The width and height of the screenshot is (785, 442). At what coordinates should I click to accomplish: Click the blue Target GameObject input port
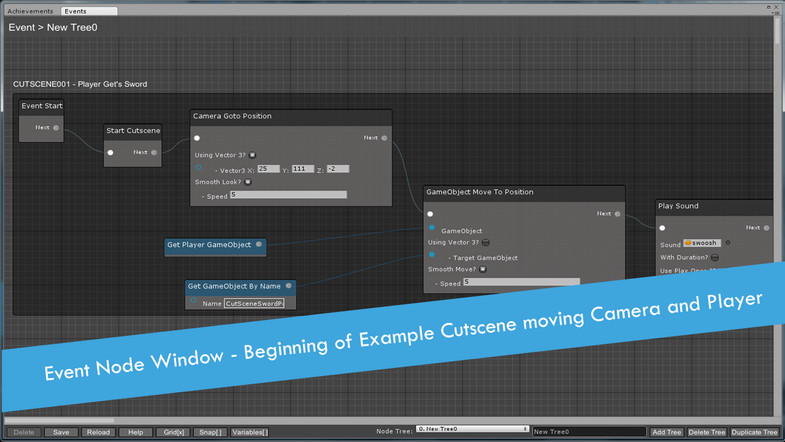(x=432, y=254)
